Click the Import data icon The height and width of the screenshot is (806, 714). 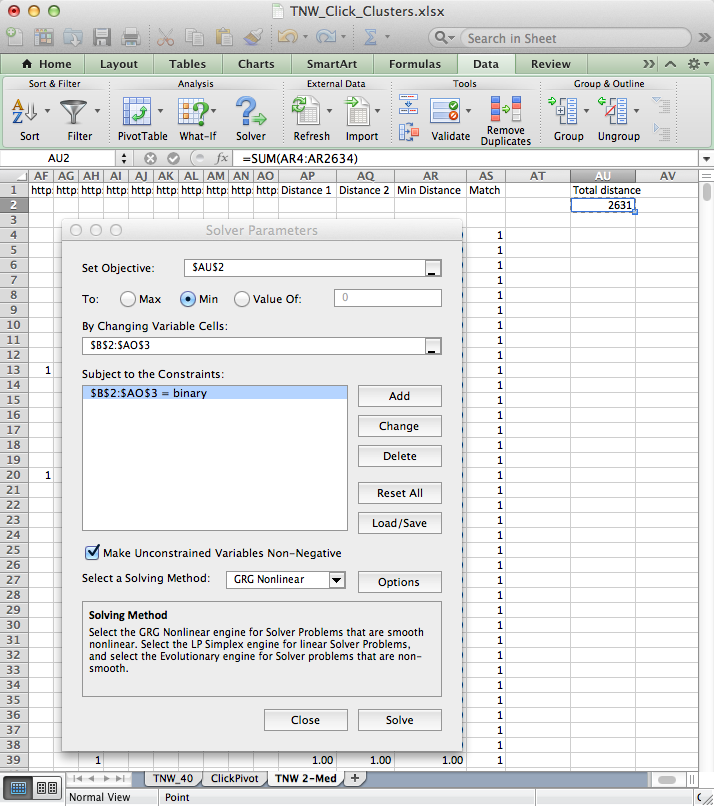pos(356,111)
